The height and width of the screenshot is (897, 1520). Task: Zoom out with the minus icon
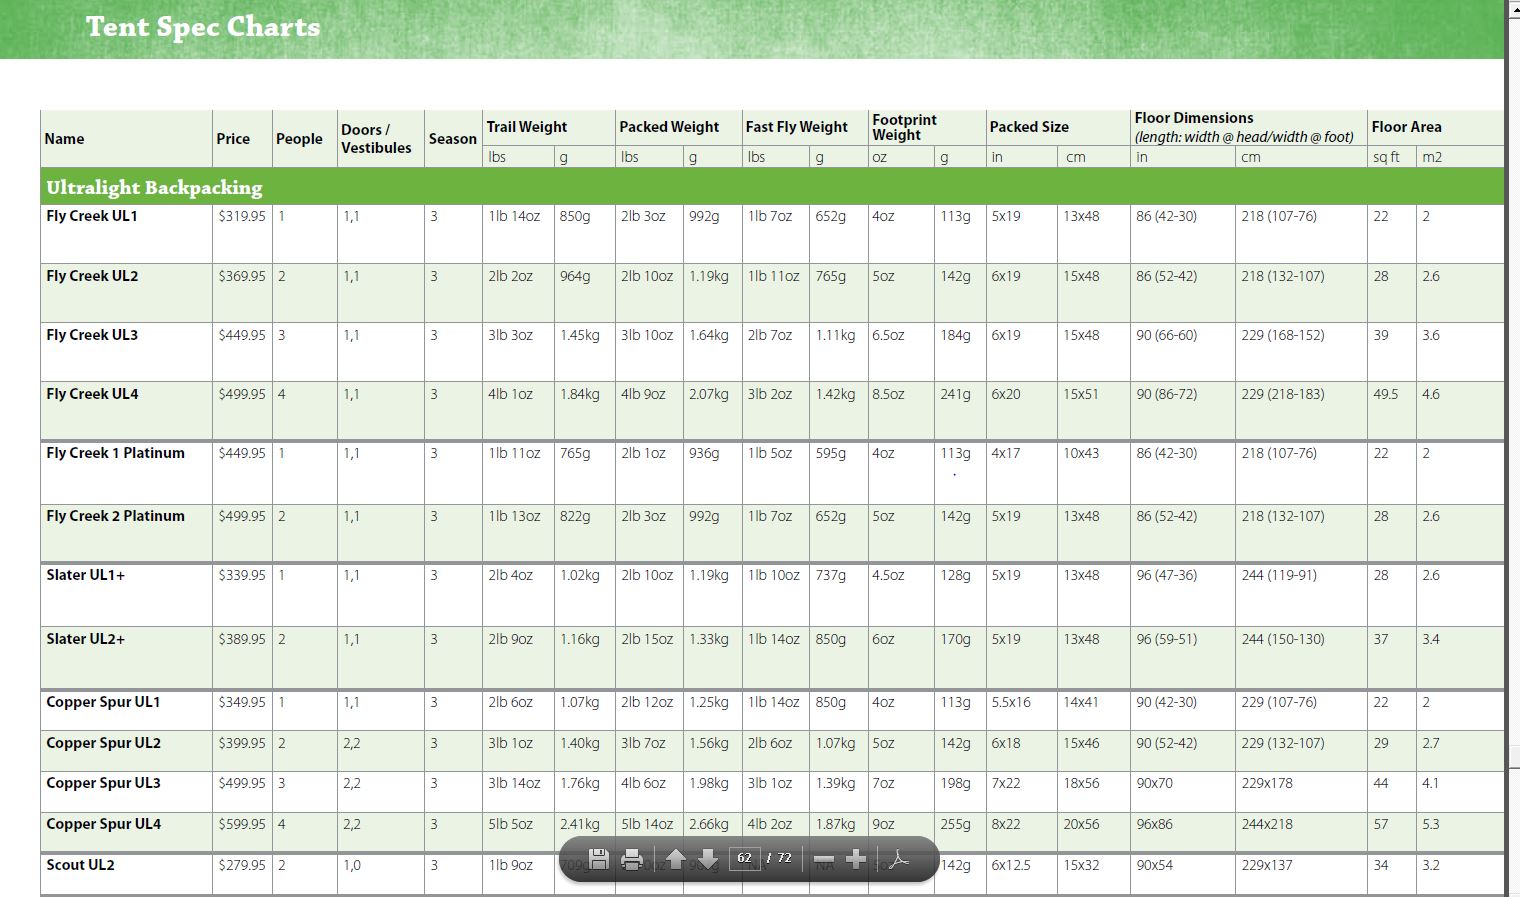tap(824, 859)
